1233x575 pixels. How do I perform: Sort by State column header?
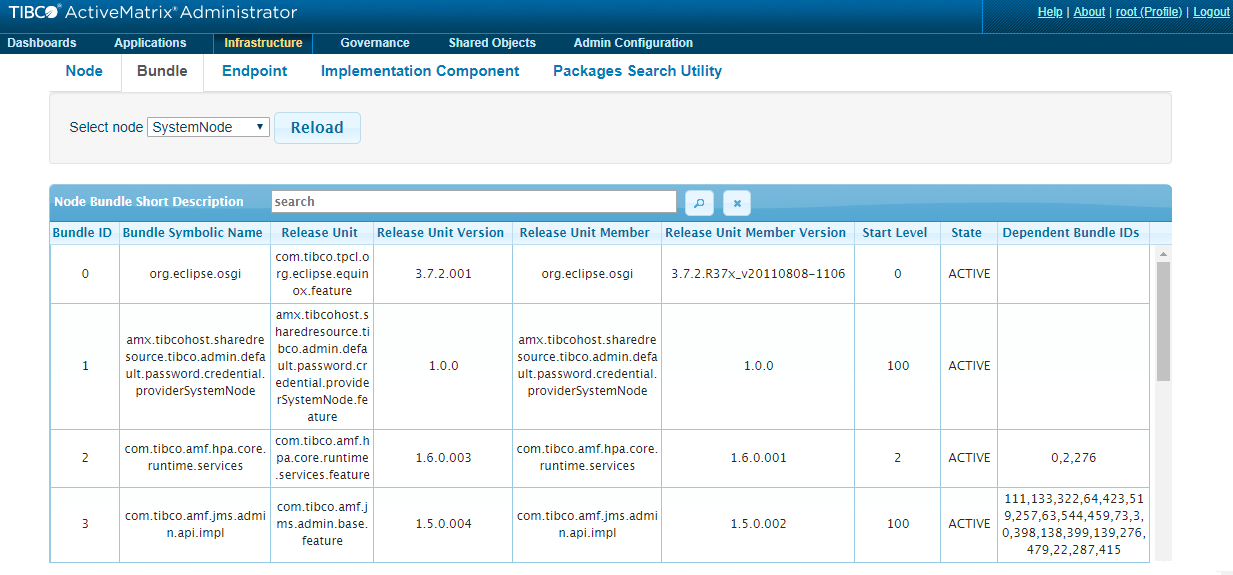[x=966, y=233]
